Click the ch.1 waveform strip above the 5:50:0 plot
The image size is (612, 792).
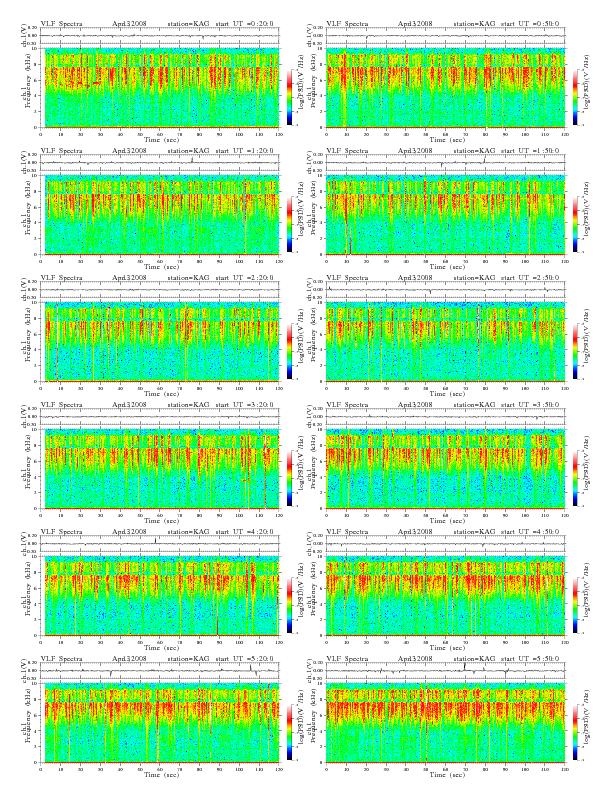445,671
